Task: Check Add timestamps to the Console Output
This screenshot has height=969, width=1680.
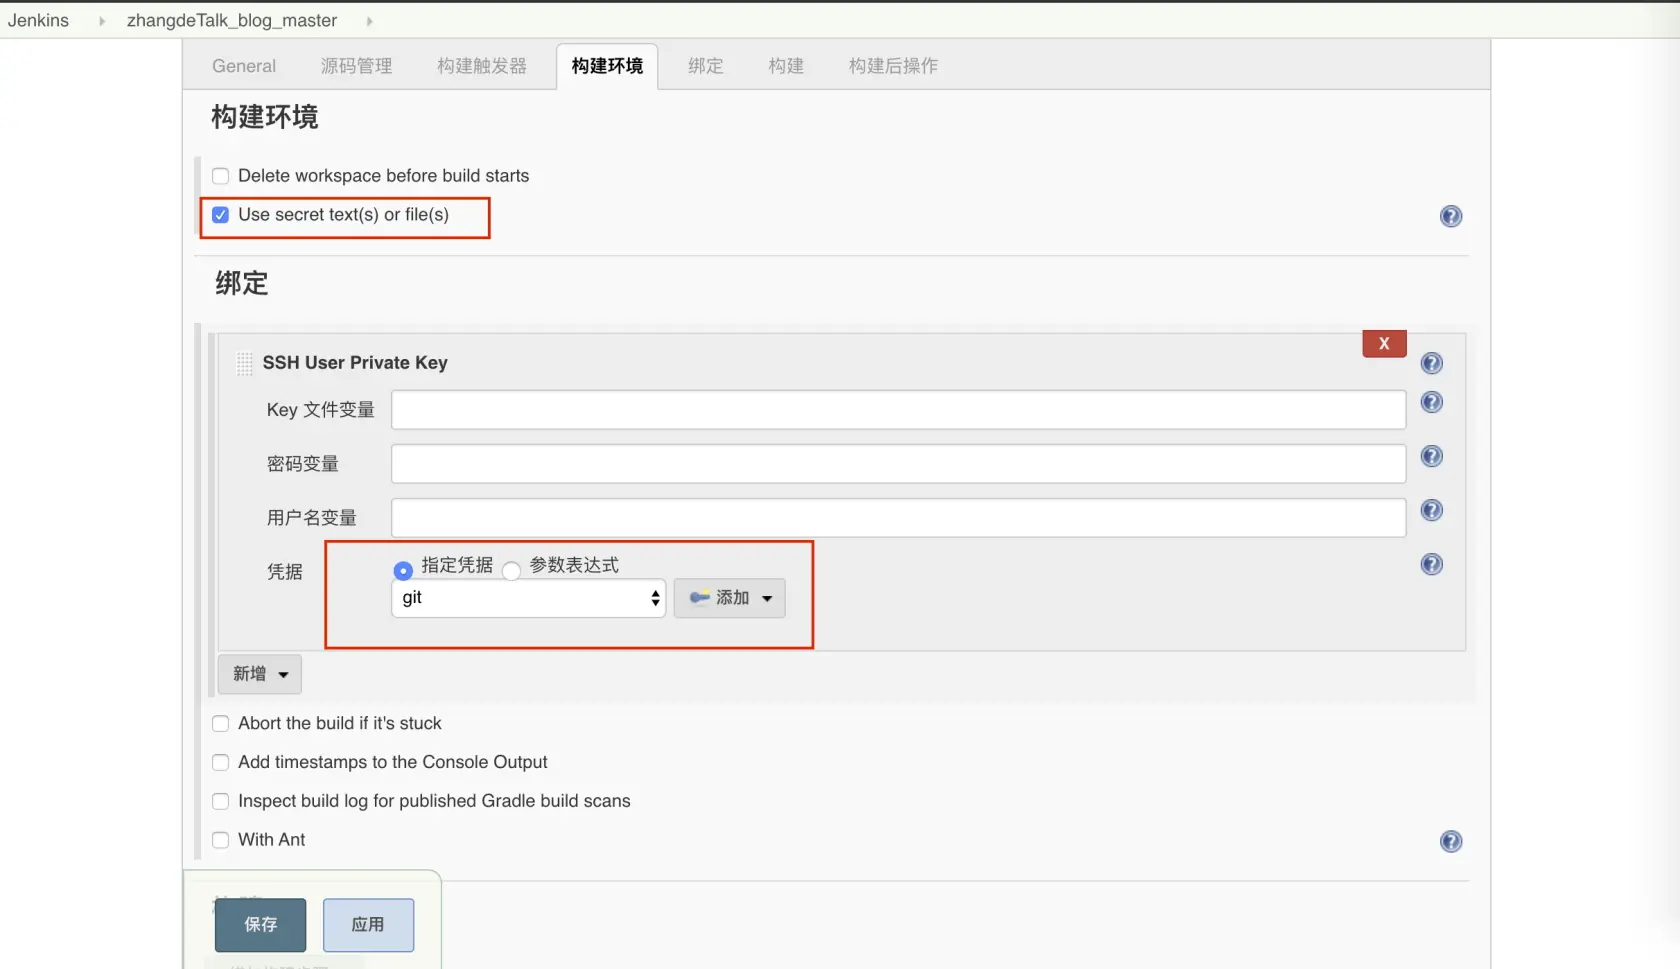Action: click(x=220, y=762)
